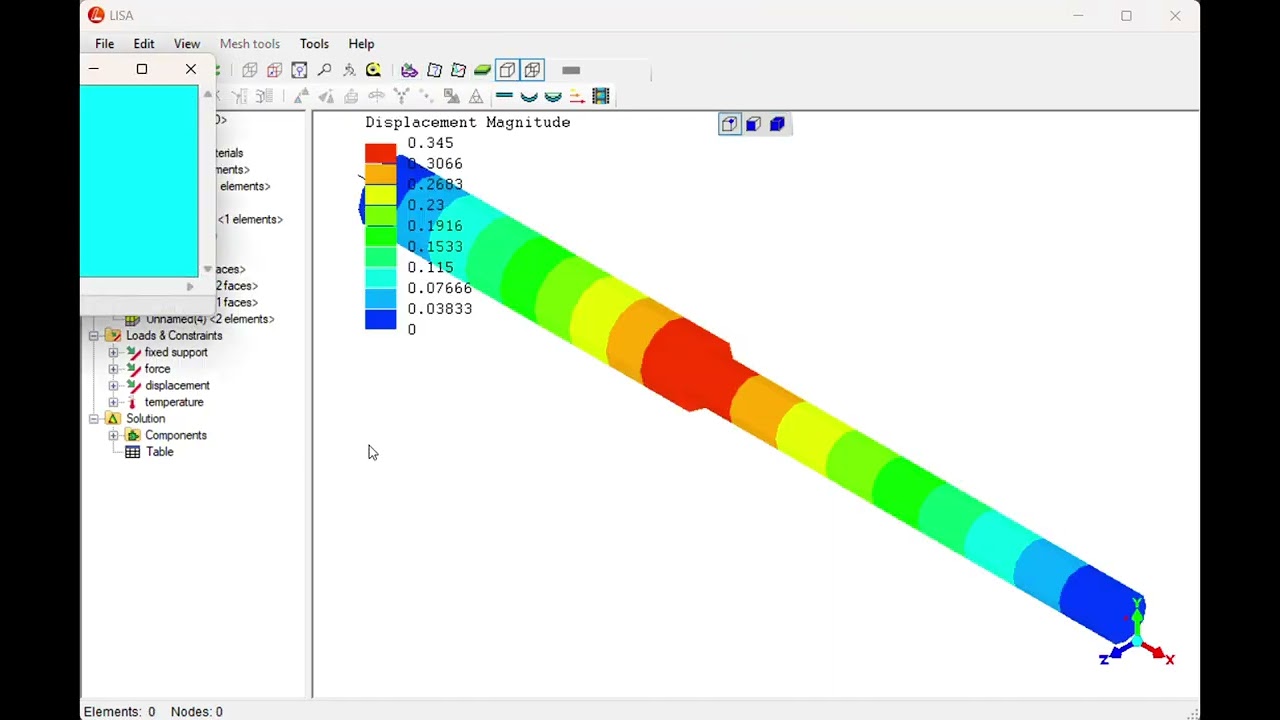
Task: Click the scroll down arrow in small overlay window
Action: (208, 269)
